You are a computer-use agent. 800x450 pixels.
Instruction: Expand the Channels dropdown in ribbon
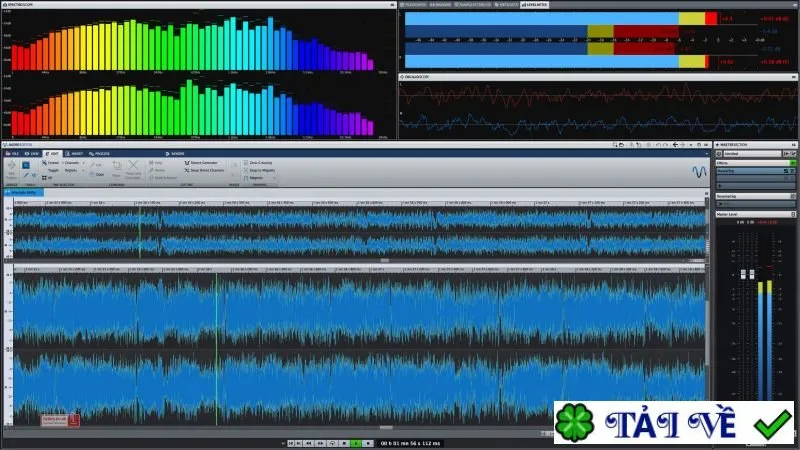pos(74,163)
